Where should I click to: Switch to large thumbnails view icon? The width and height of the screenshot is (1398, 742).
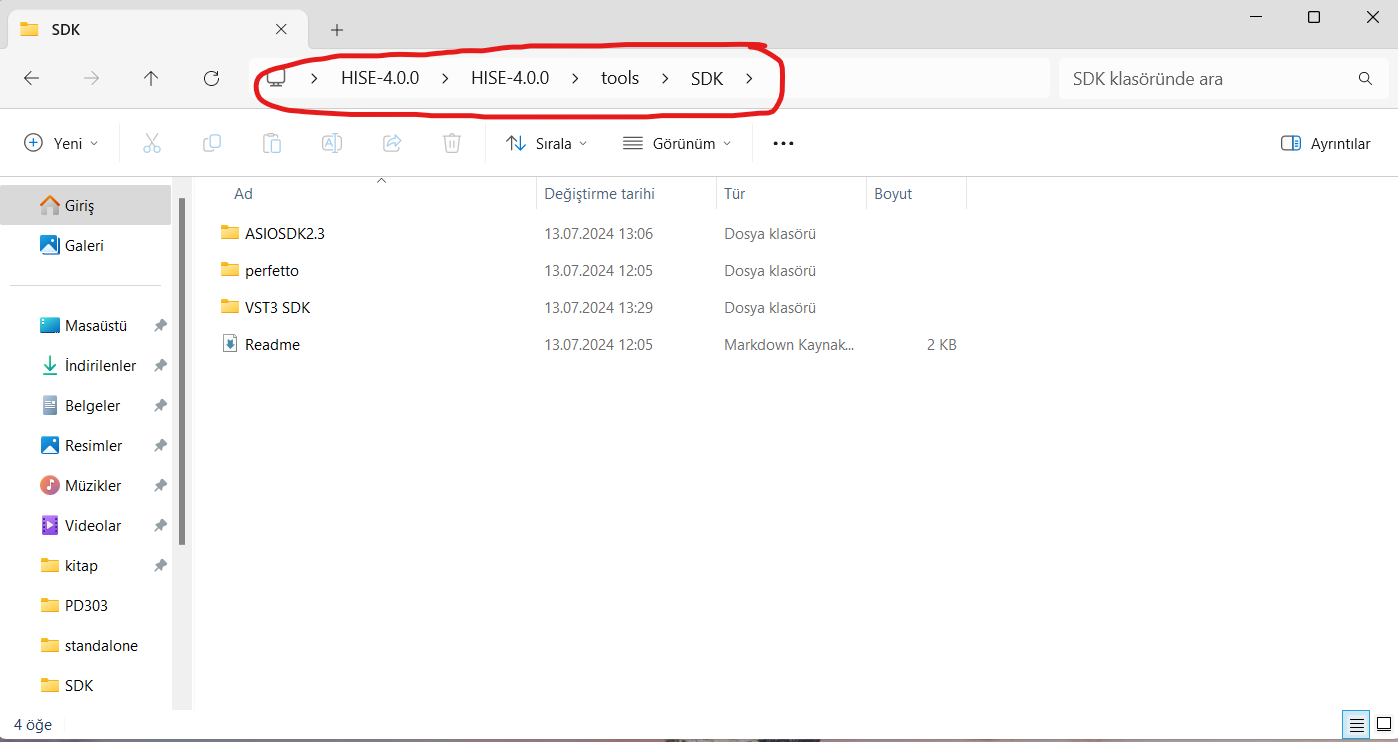pos(1384,724)
